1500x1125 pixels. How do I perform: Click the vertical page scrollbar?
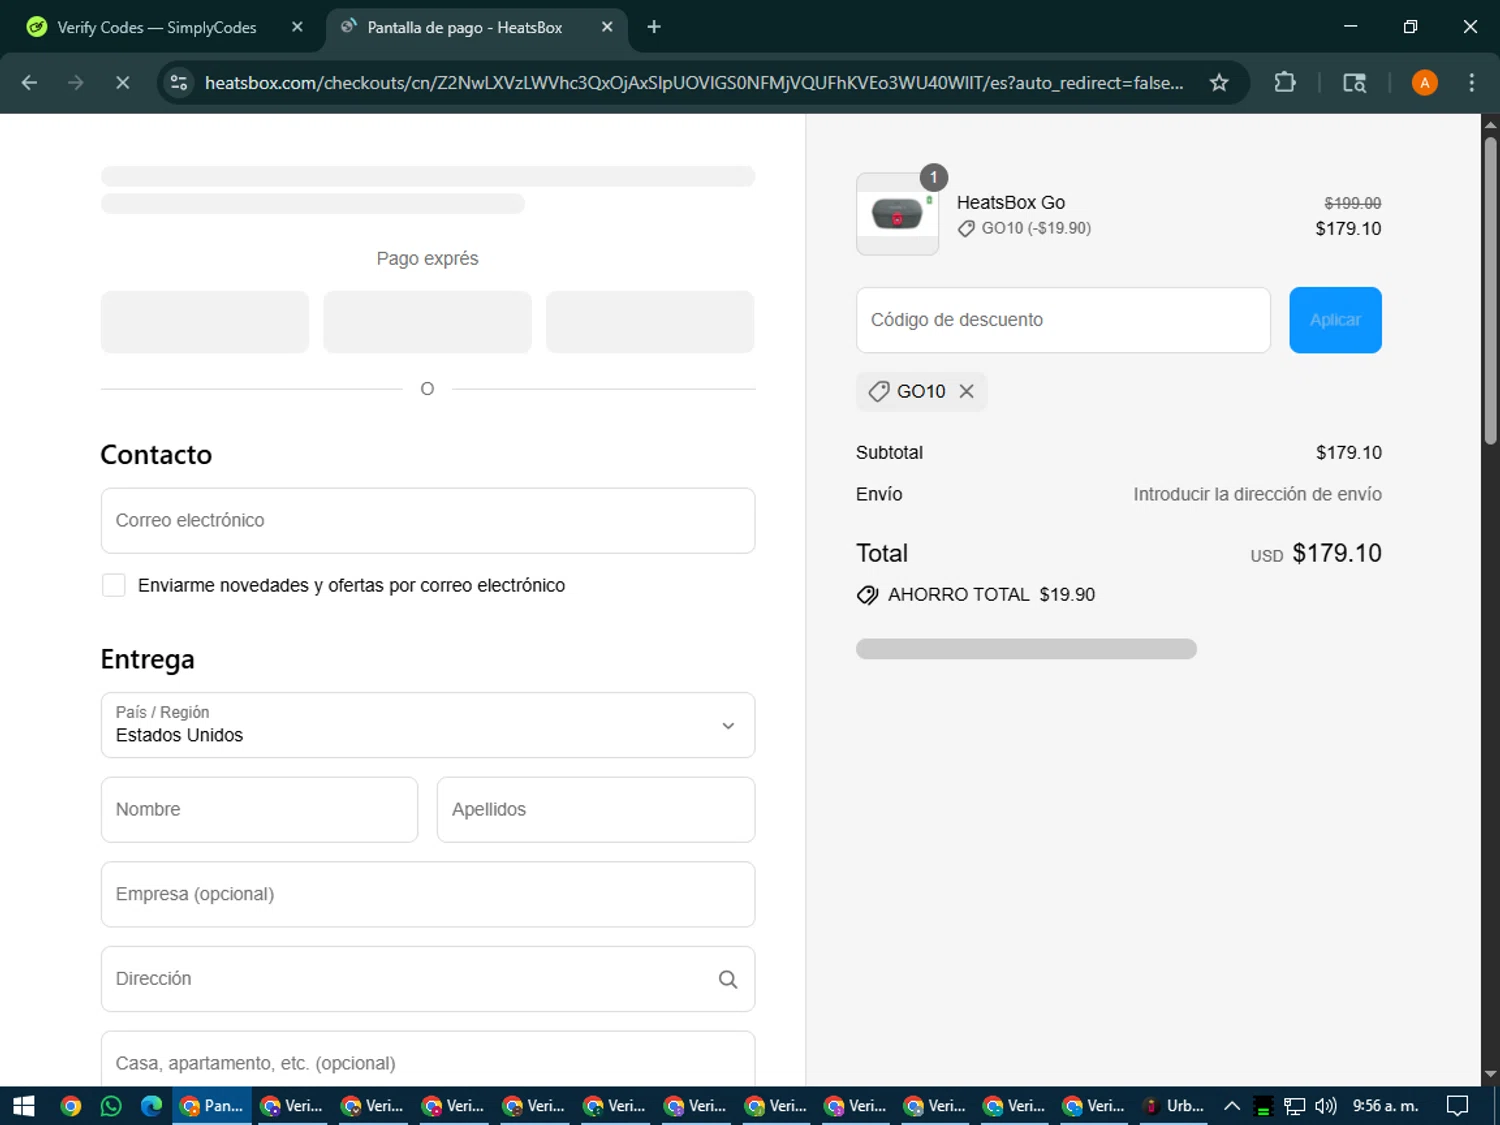1490,290
